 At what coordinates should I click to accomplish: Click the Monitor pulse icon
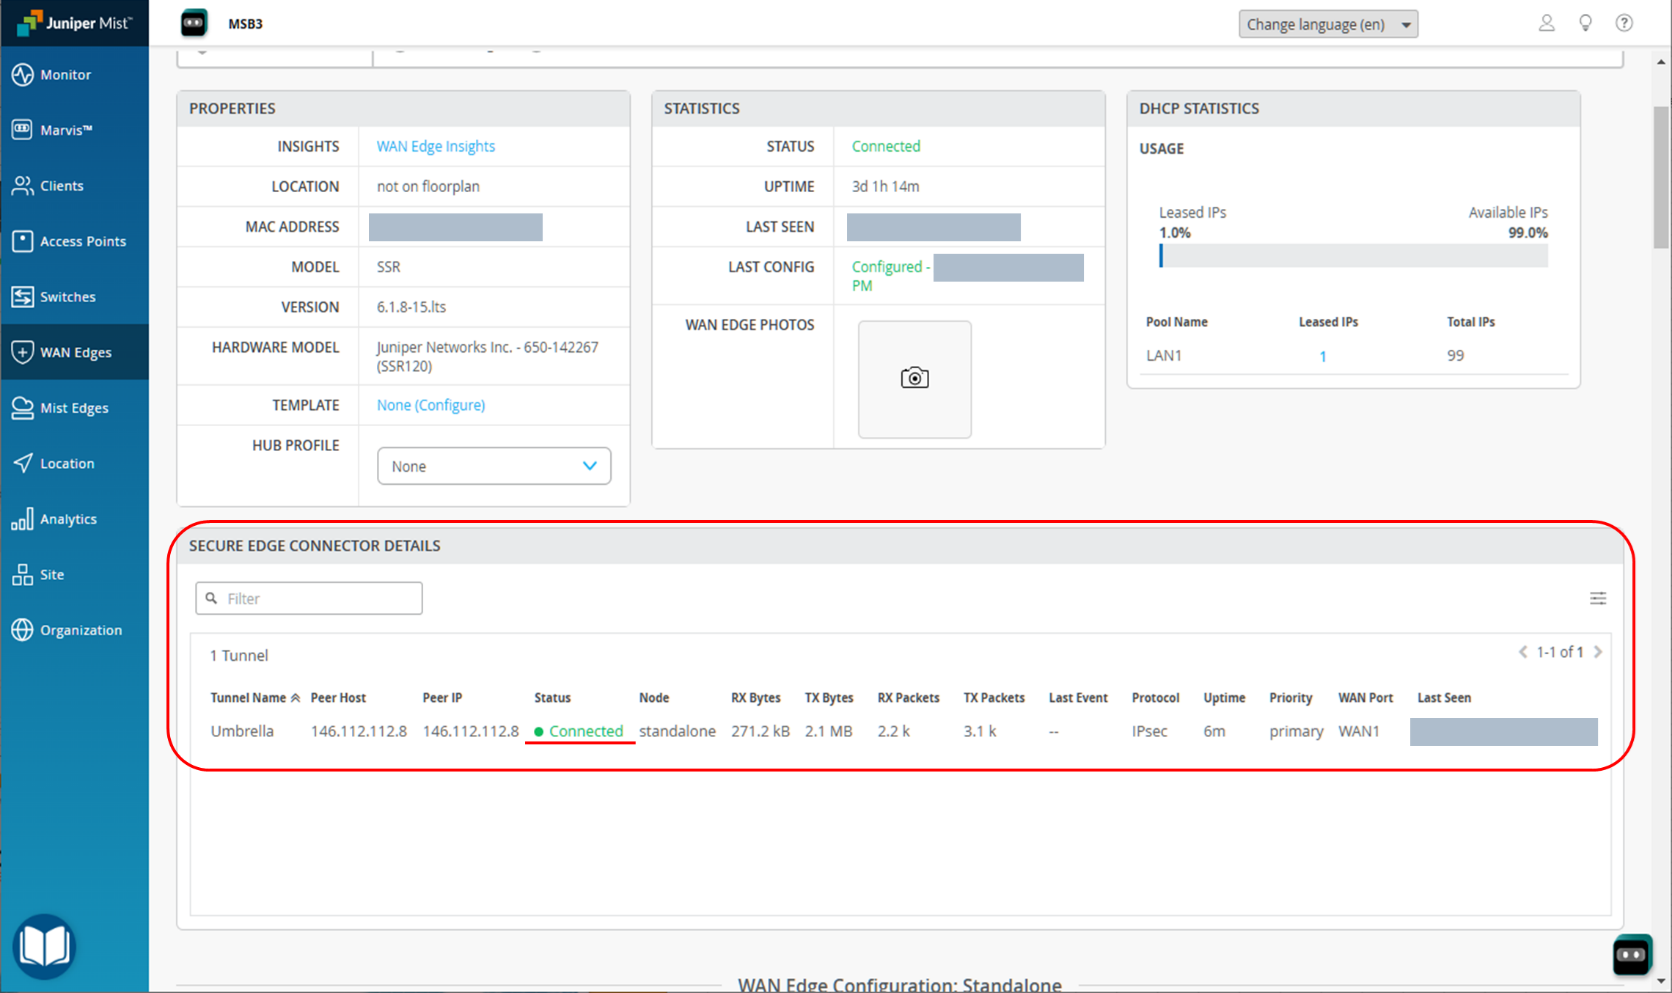[22, 75]
